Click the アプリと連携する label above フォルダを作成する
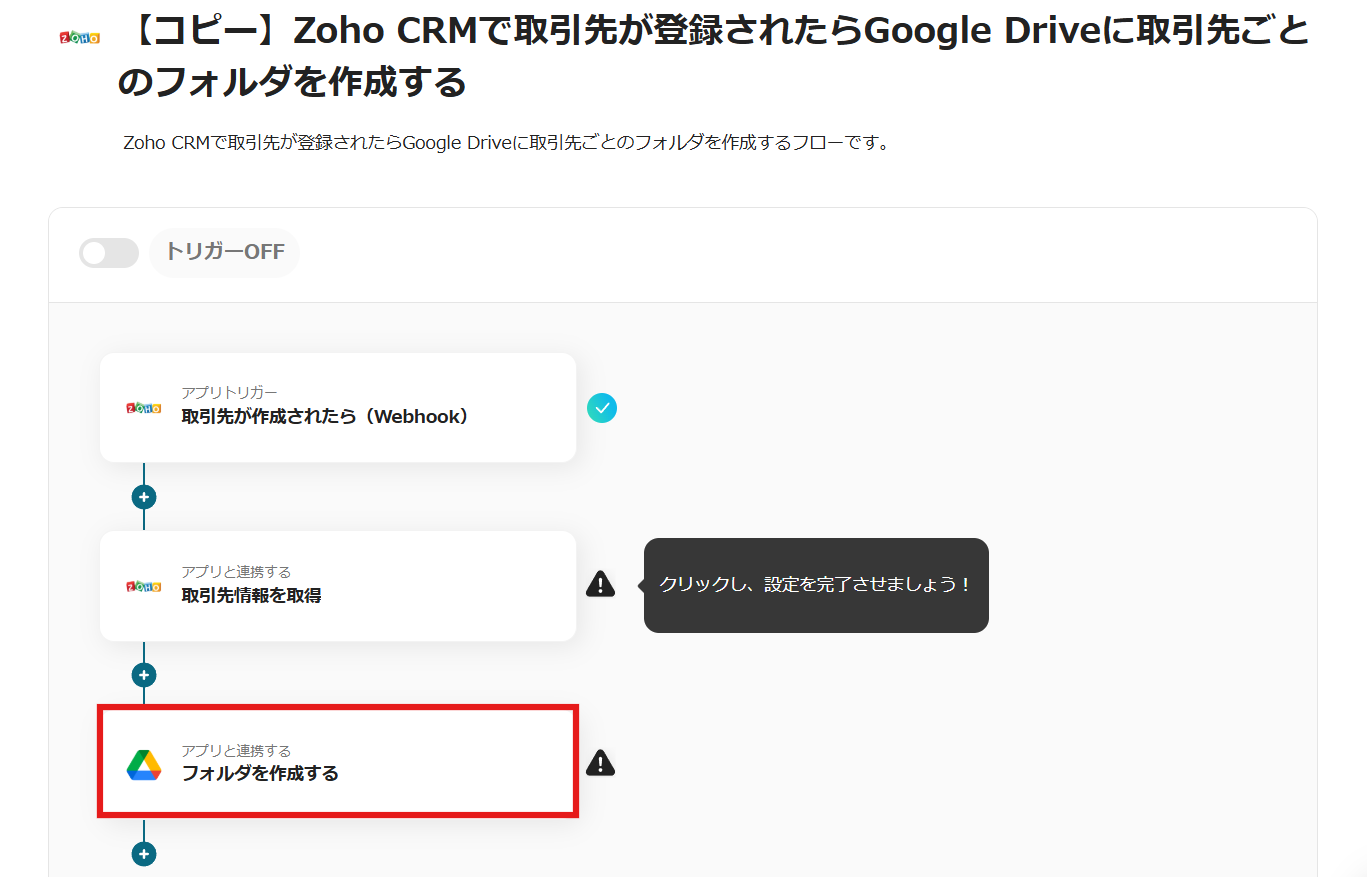The image size is (1367, 877). pos(236,750)
